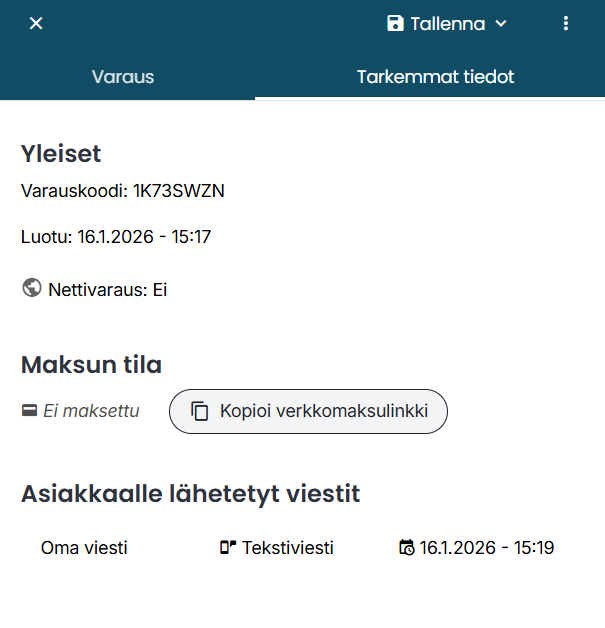Select the Oma viesti message row
The width and height of the screenshot is (605, 628).
84,548
